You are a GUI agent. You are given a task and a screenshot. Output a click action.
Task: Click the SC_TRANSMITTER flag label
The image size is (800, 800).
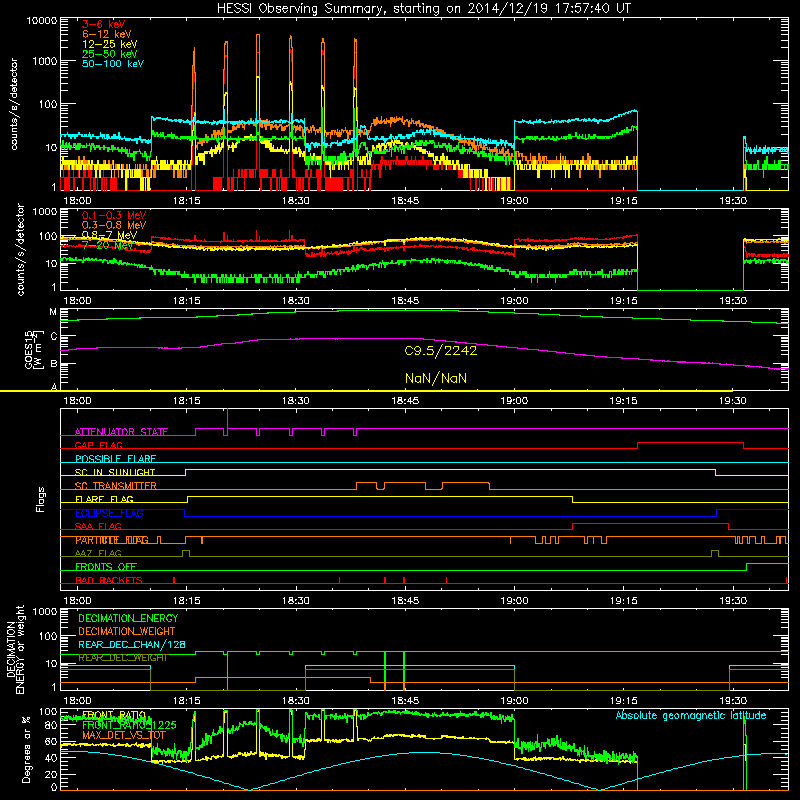coord(116,486)
